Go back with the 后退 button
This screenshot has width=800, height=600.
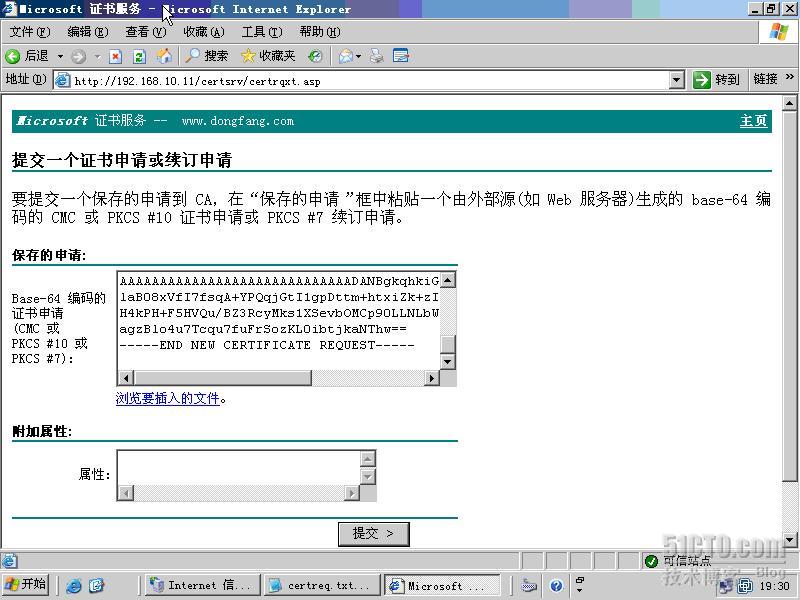point(27,56)
